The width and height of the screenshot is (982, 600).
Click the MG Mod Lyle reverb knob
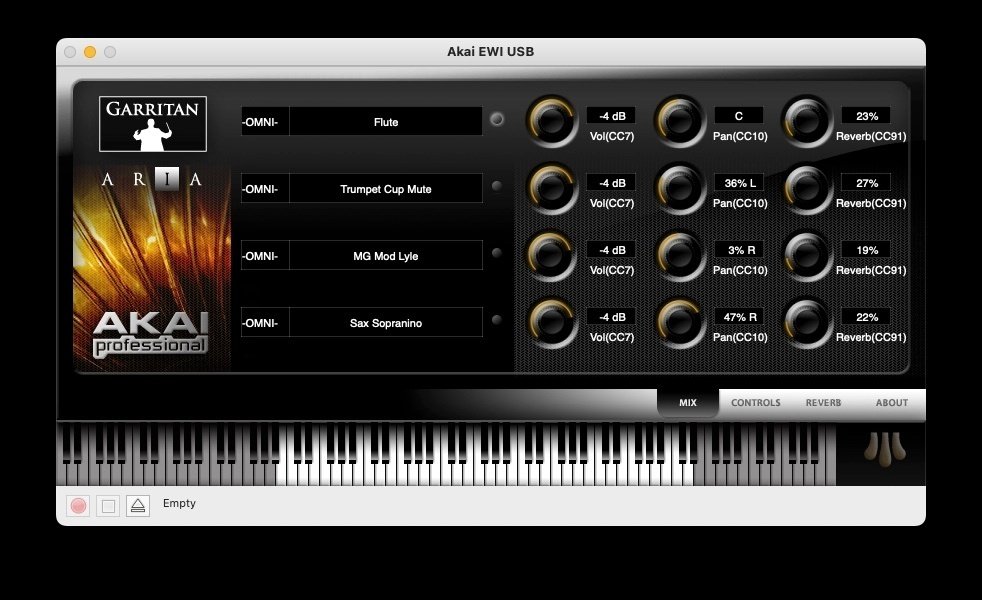tap(807, 255)
